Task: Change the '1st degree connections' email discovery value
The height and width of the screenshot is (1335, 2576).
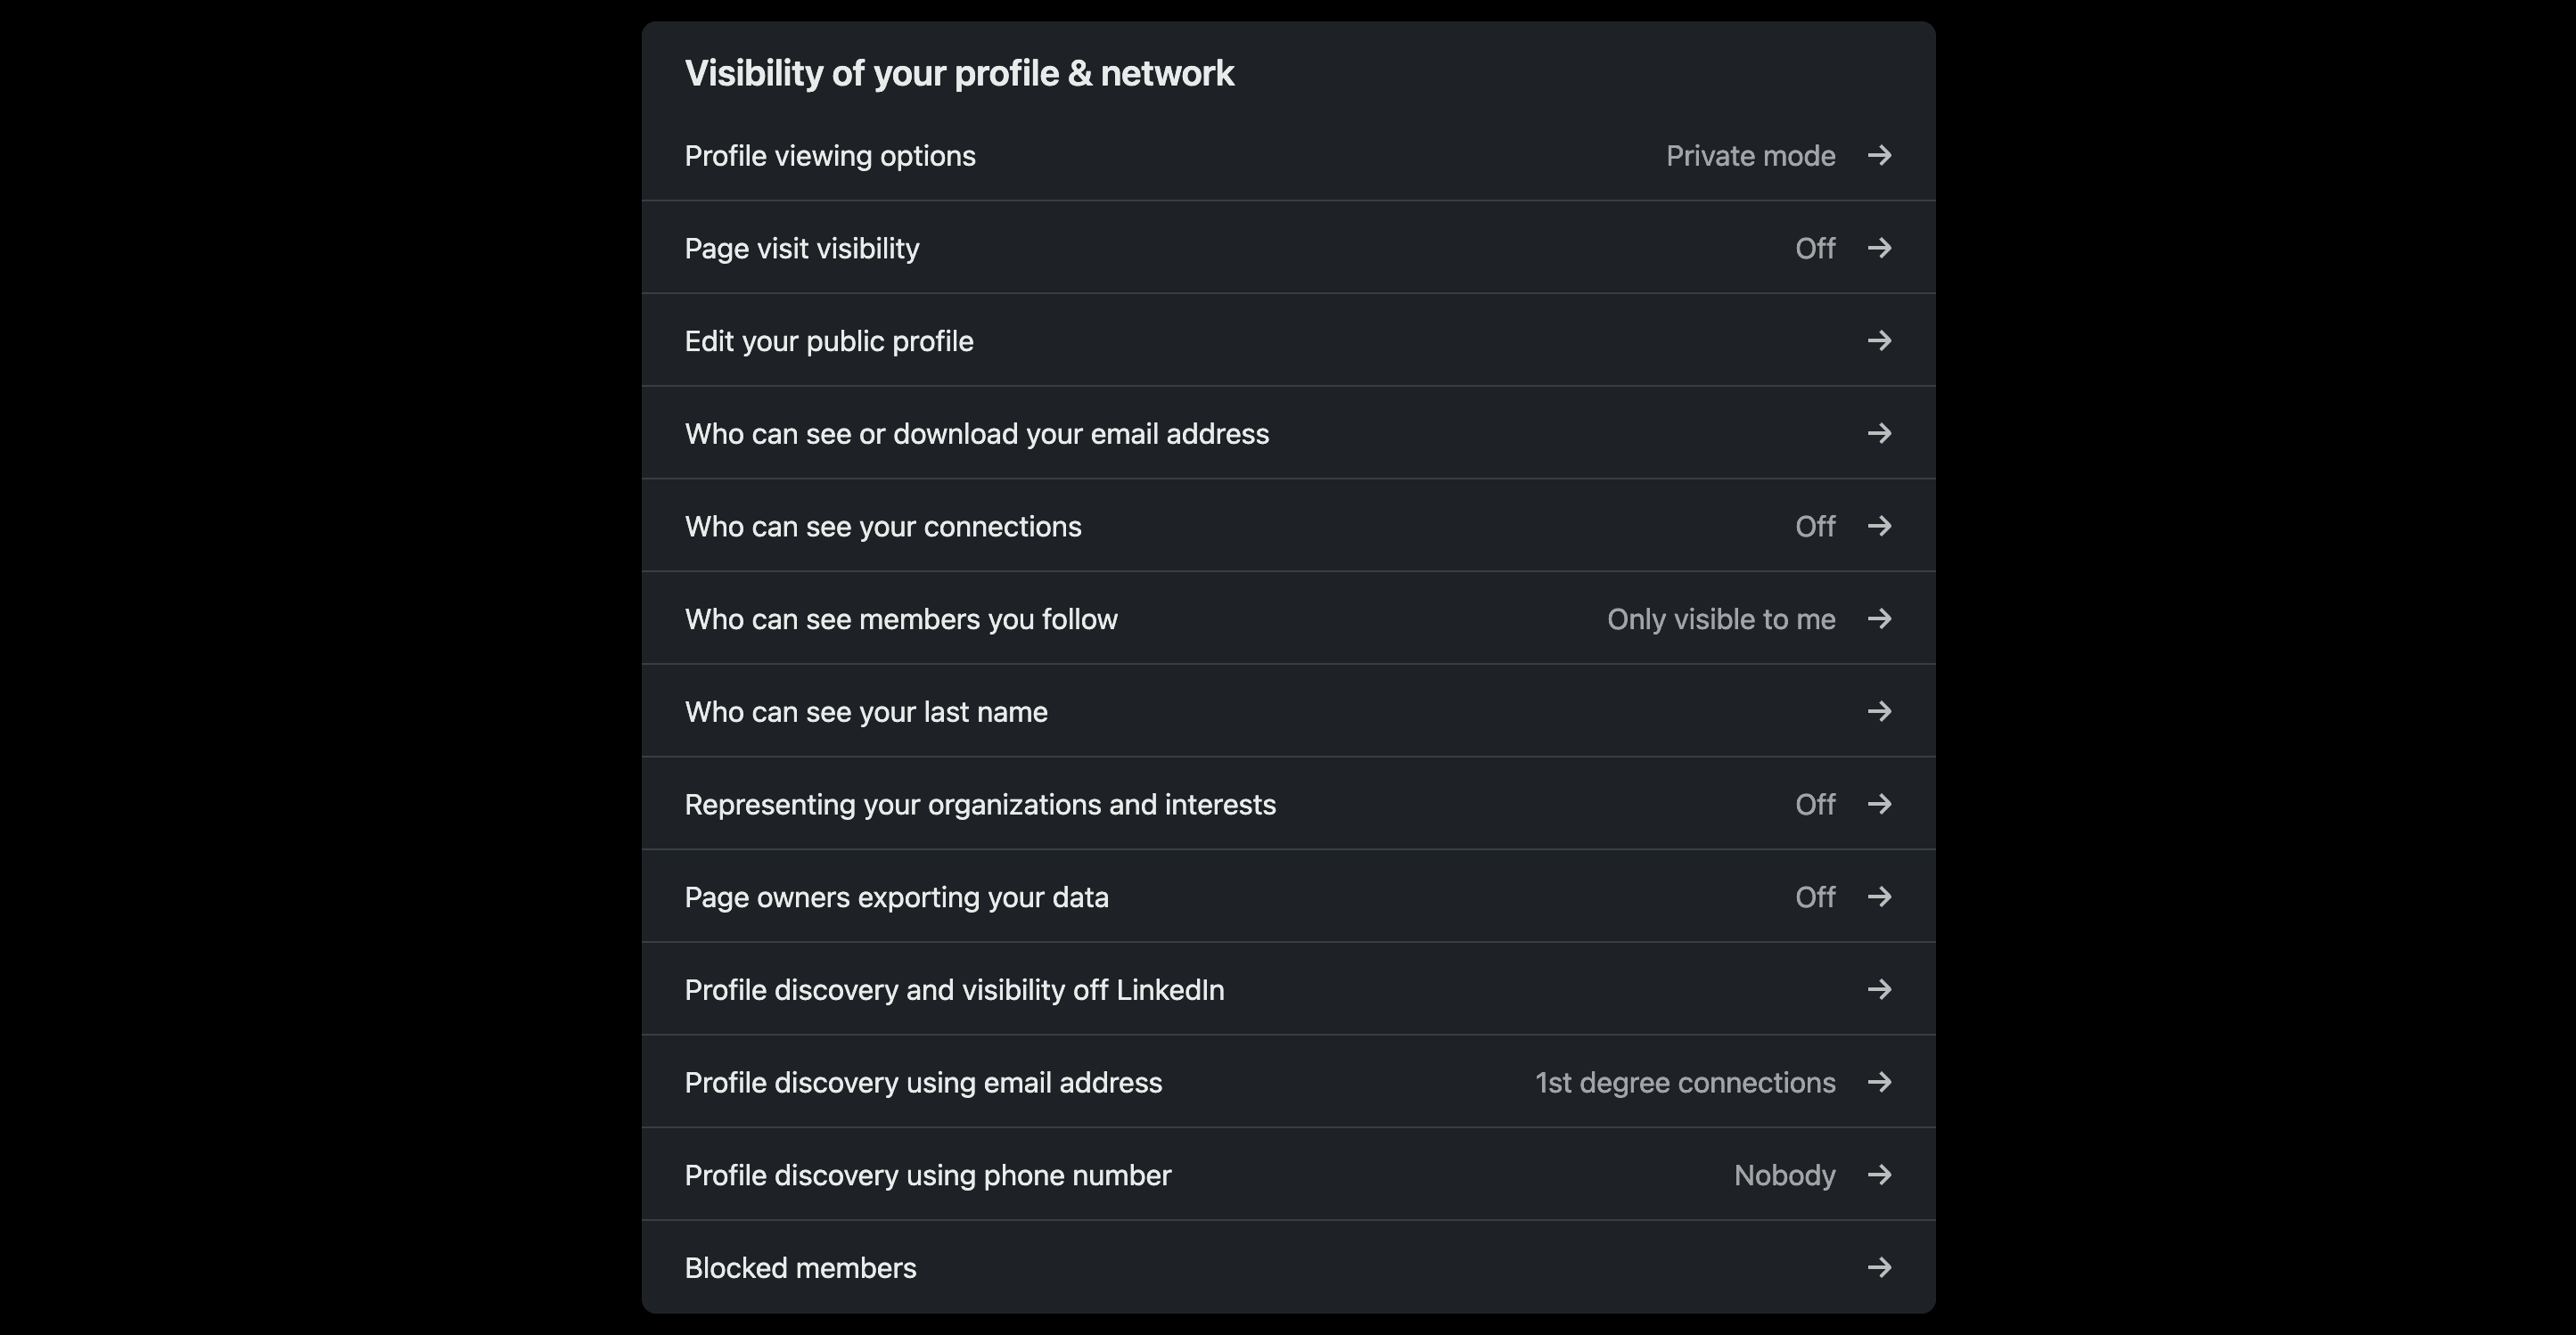Action: (x=1684, y=1082)
